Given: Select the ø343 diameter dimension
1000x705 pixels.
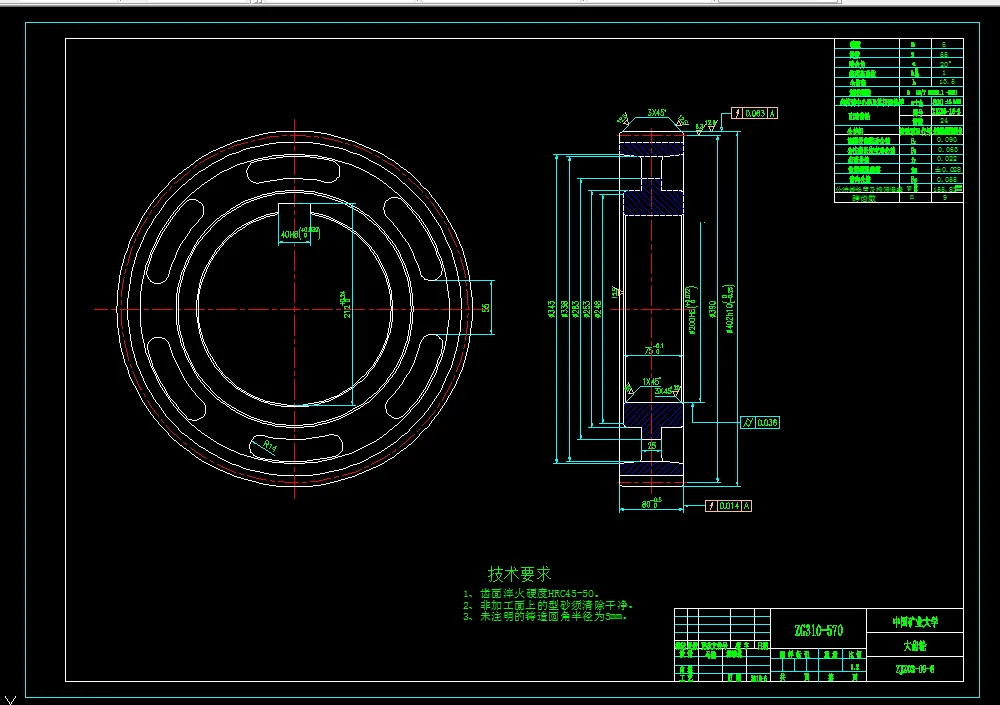Looking at the screenshot, I should 552,310.
